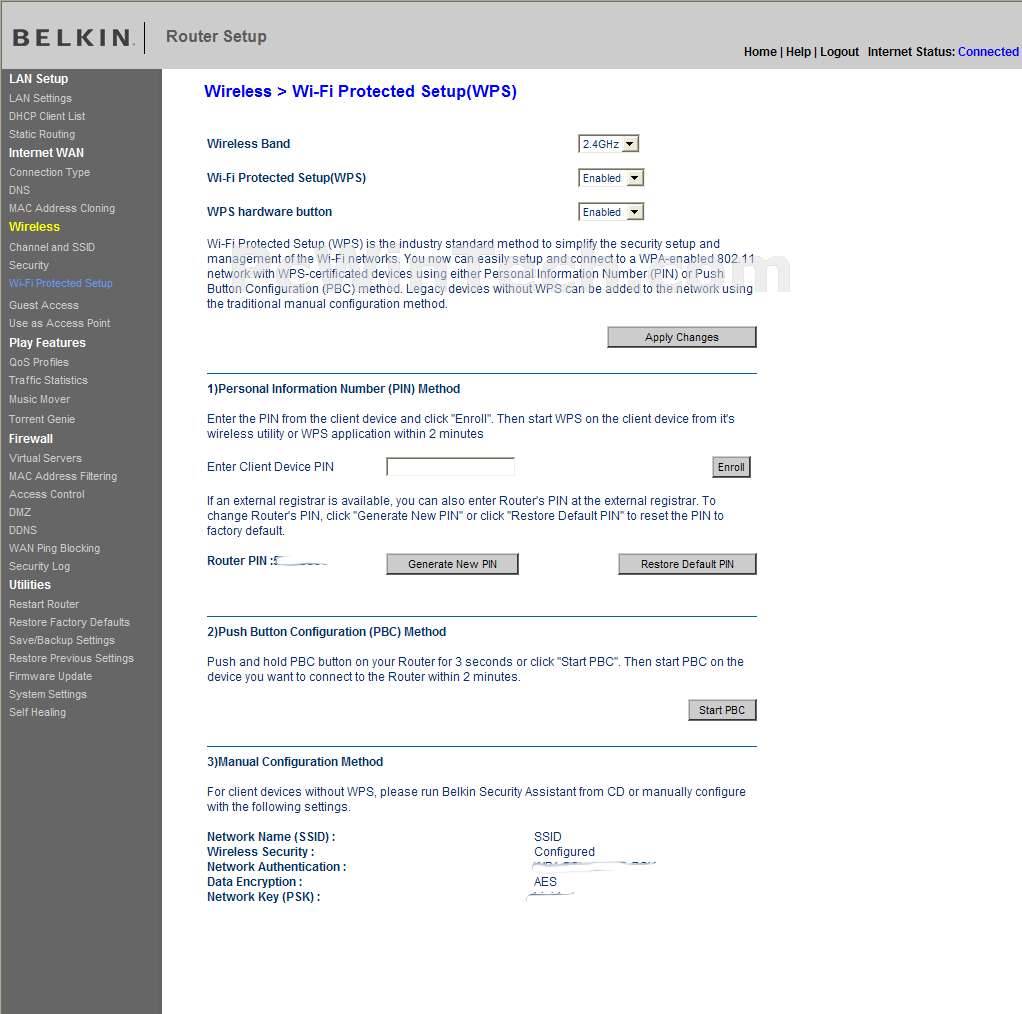Screen dimensions: 1022x1014
Task: Open Connection Type page
Action: point(50,172)
